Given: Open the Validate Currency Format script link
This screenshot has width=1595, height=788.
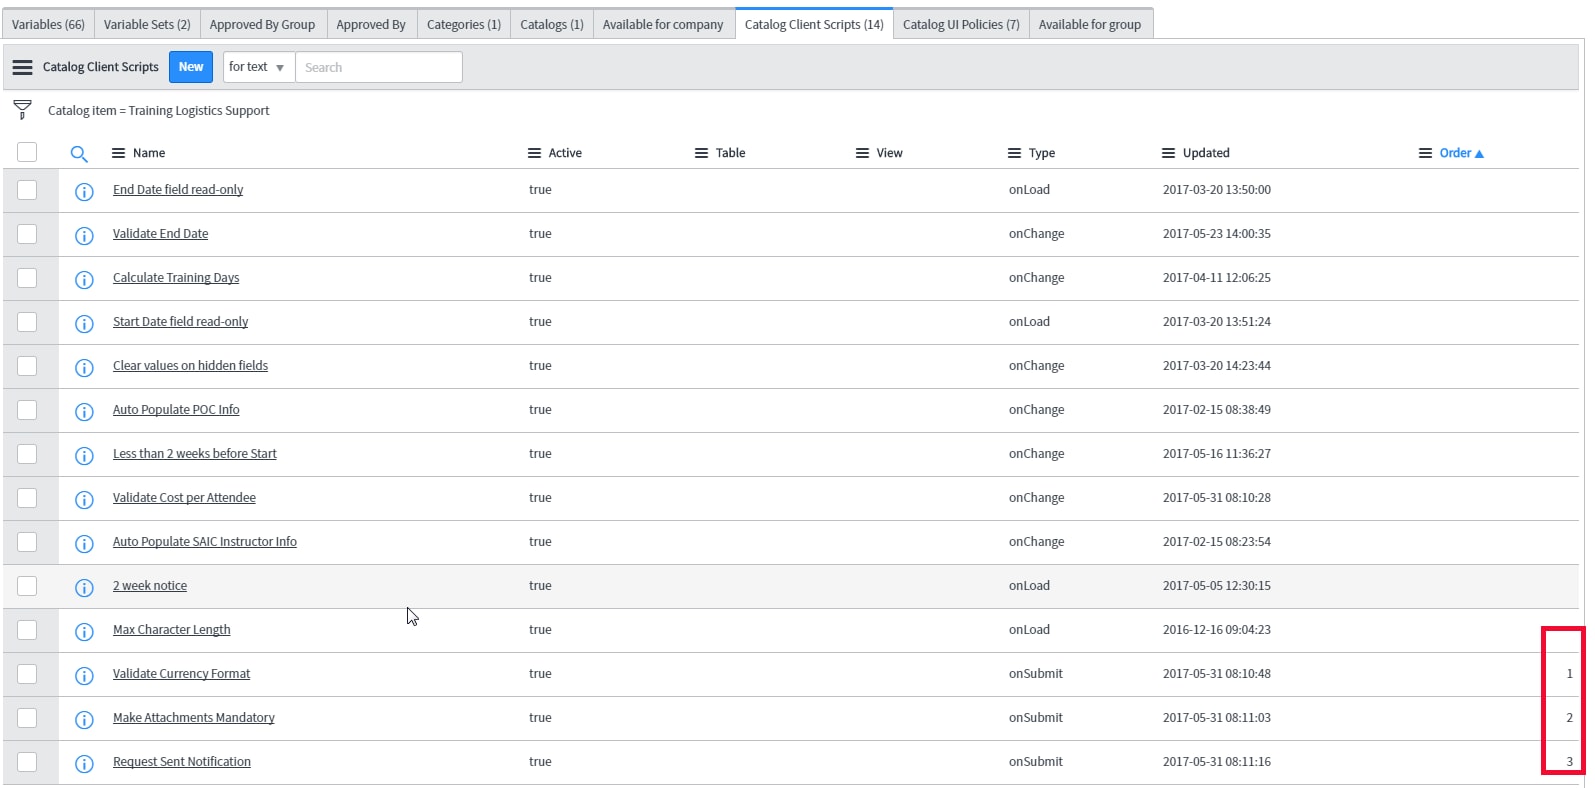Looking at the screenshot, I should pyautogui.click(x=181, y=674).
